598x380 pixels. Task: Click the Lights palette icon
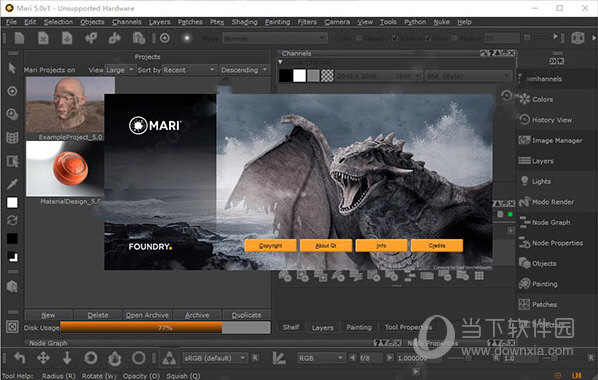point(525,181)
